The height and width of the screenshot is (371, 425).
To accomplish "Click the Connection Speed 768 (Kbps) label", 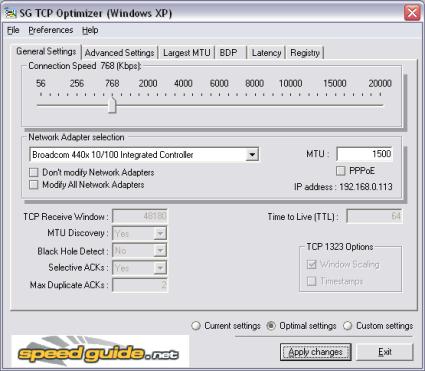I will 85,66.
